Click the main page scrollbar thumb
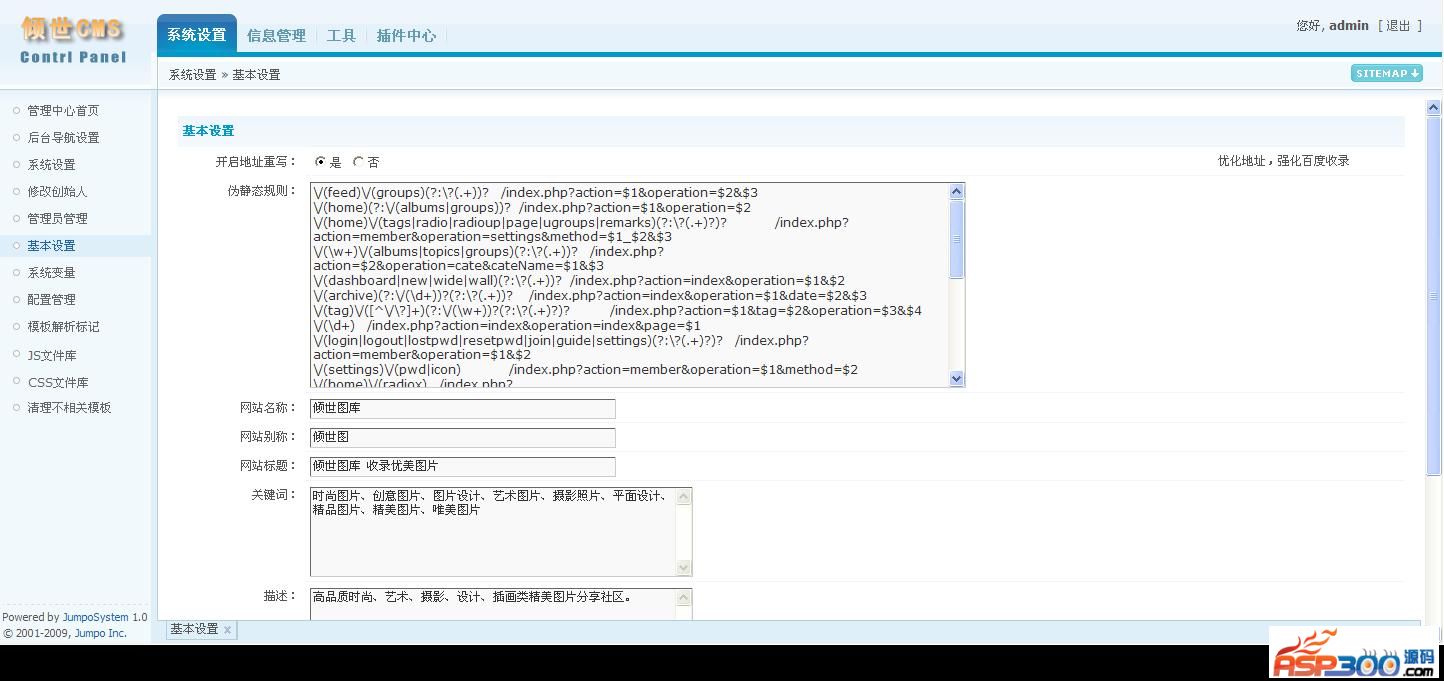Screen dimensions: 1444x681 point(1433,295)
